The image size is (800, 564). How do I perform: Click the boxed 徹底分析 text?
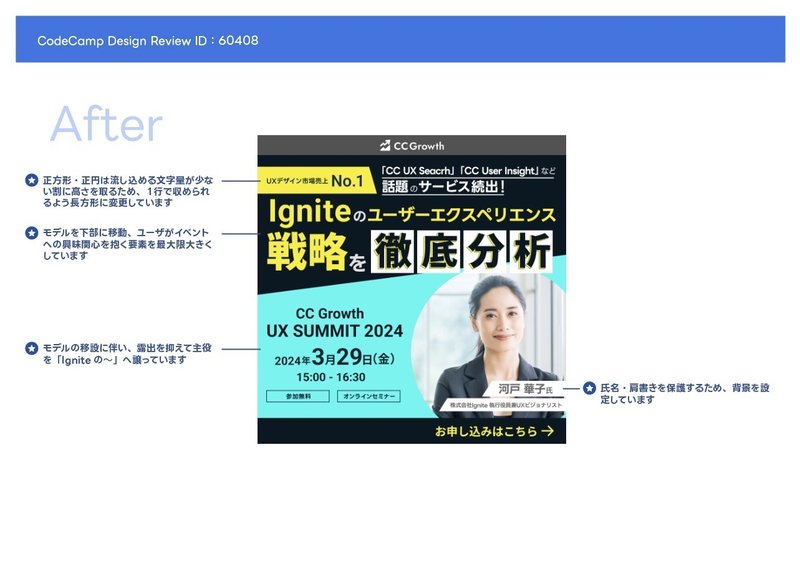[462, 251]
